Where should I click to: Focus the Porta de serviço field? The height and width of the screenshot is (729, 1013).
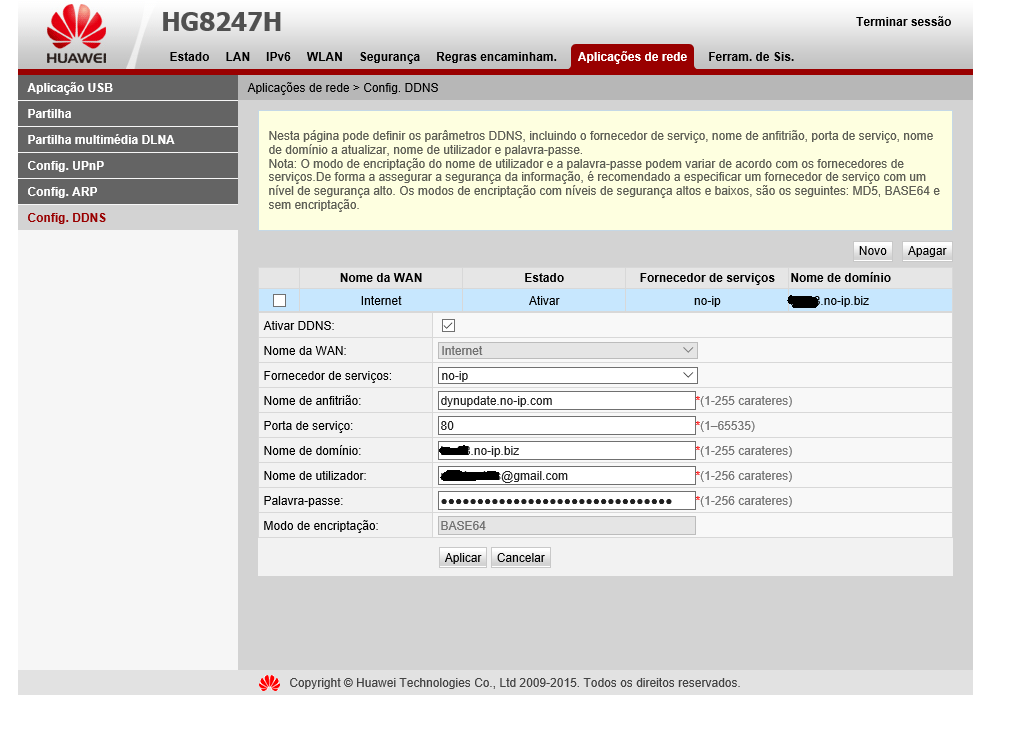click(x=566, y=426)
